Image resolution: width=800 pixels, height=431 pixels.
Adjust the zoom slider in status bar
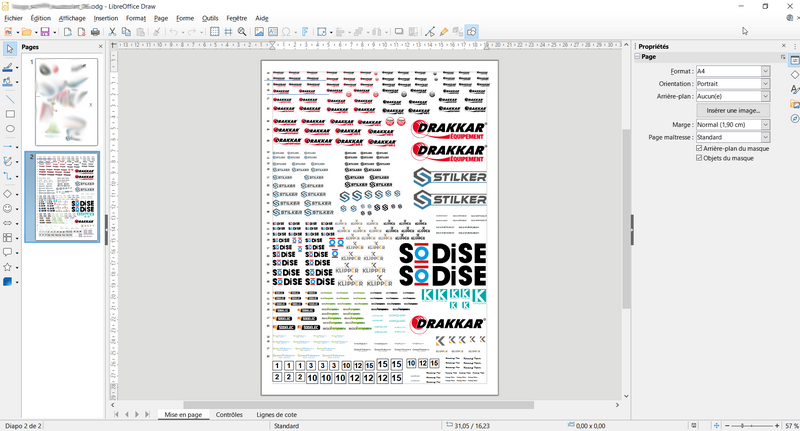point(752,425)
